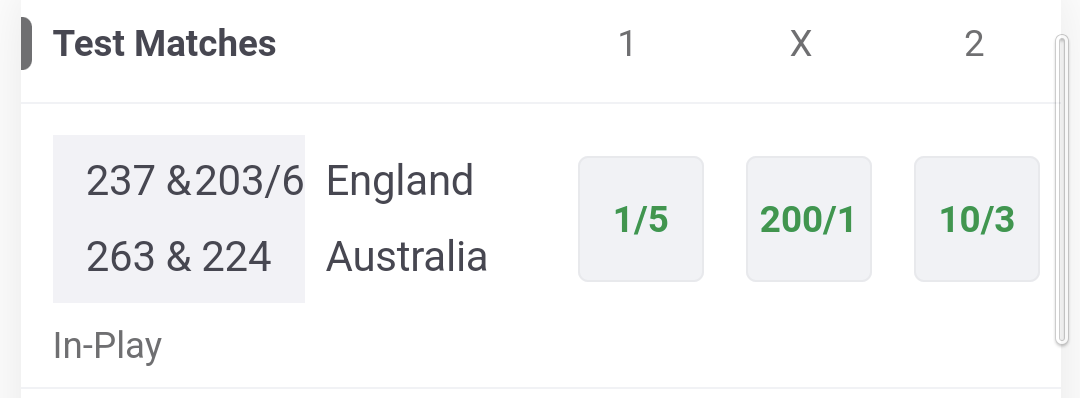Image resolution: width=1080 pixels, height=398 pixels.
Task: Click Australia's second-innings score 224
Action: [x=236, y=257]
